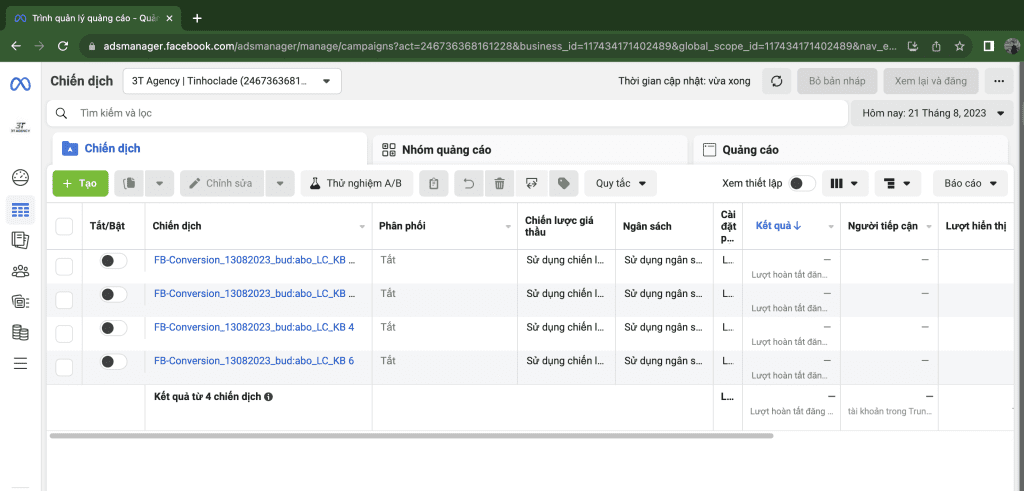
Task: Open Chiến dịch column header menu arrow
Action: tap(362, 227)
